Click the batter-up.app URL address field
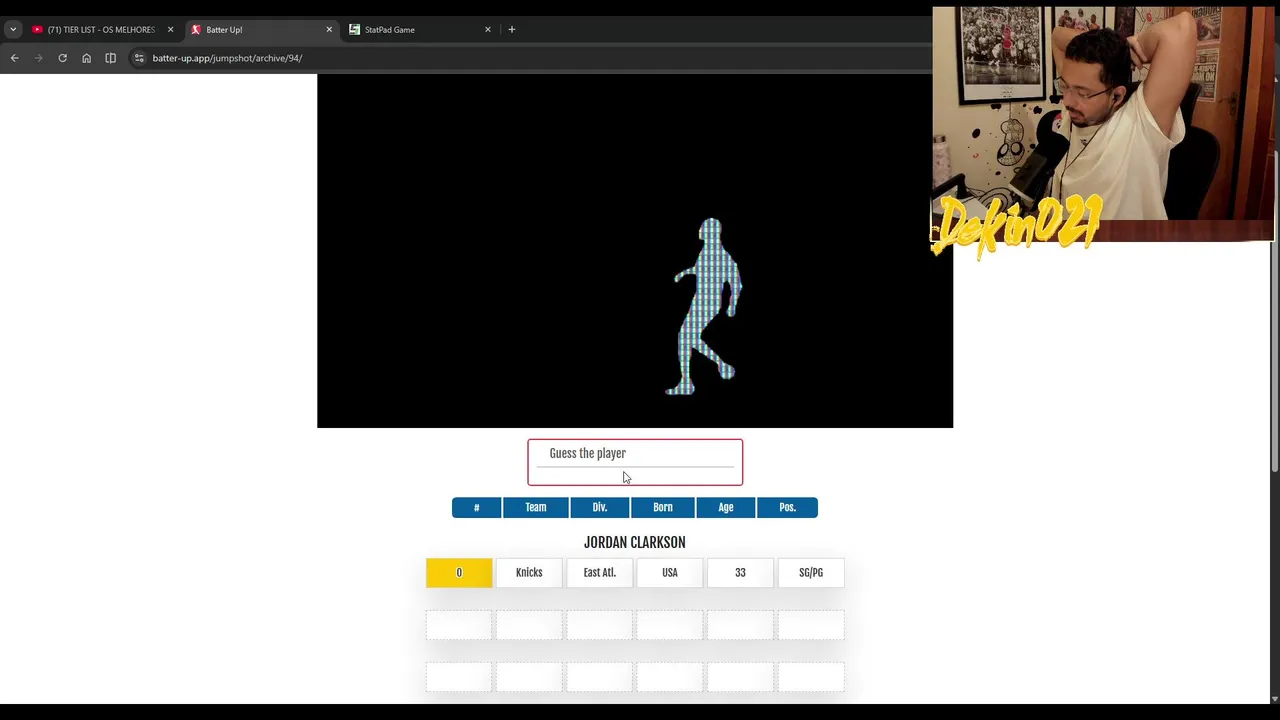The height and width of the screenshot is (720, 1280). coord(227,58)
